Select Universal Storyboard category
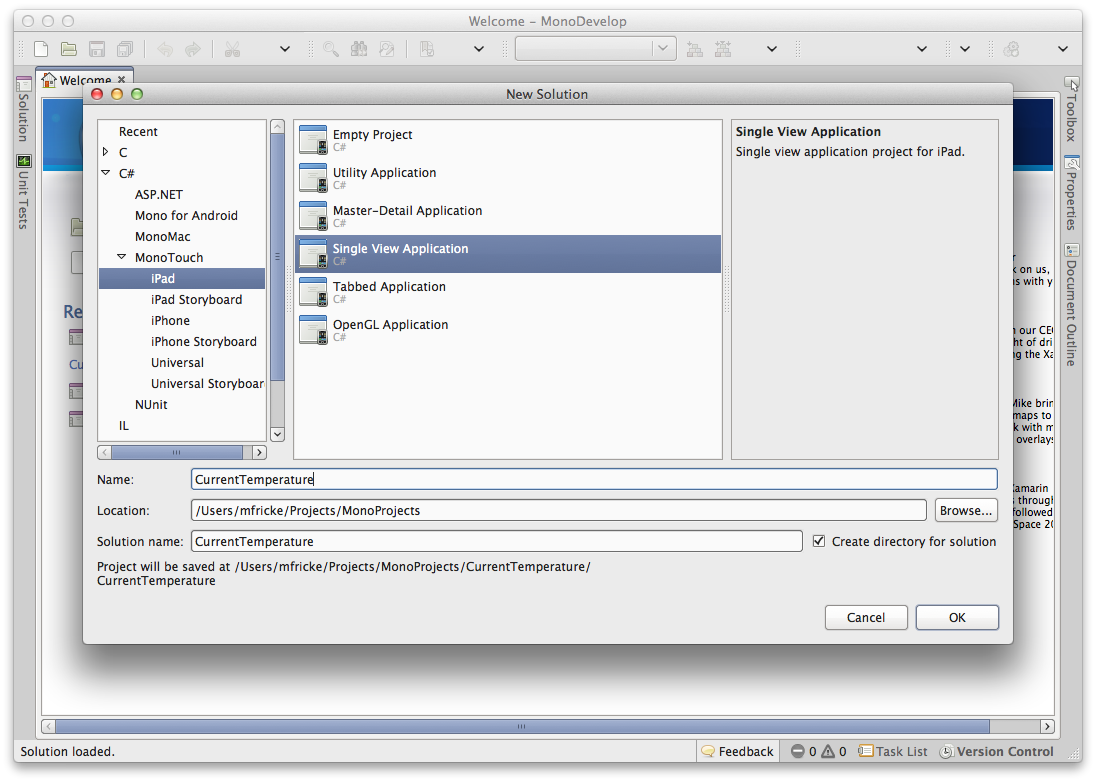 207,383
